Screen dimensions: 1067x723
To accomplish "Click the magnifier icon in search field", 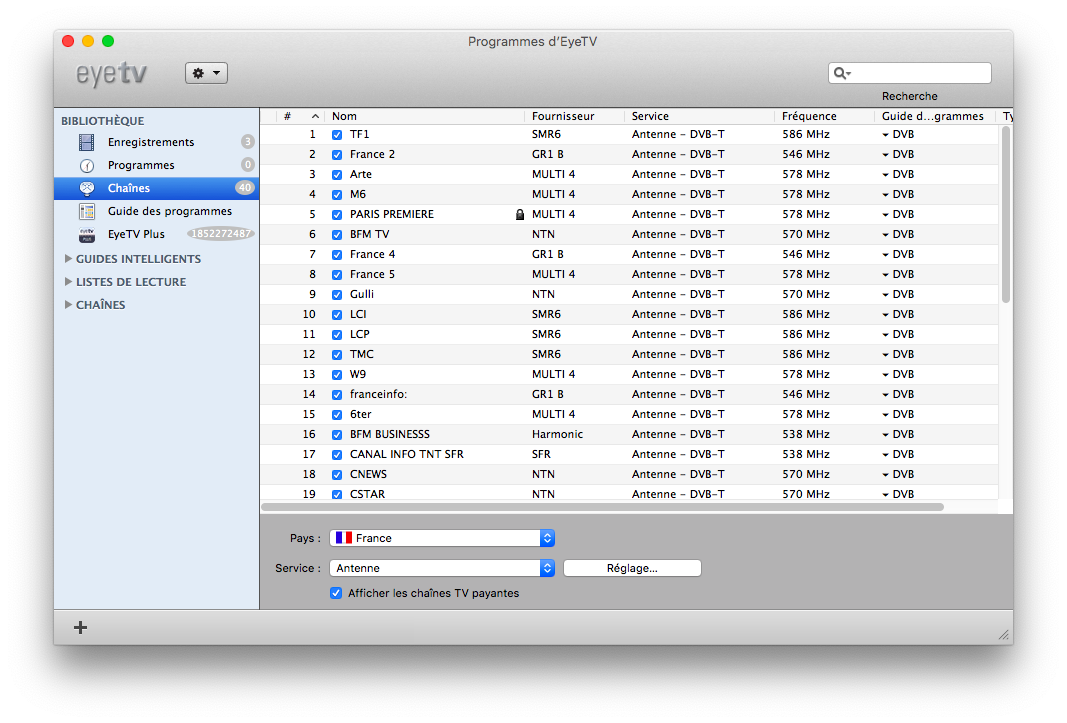I will pos(841,73).
